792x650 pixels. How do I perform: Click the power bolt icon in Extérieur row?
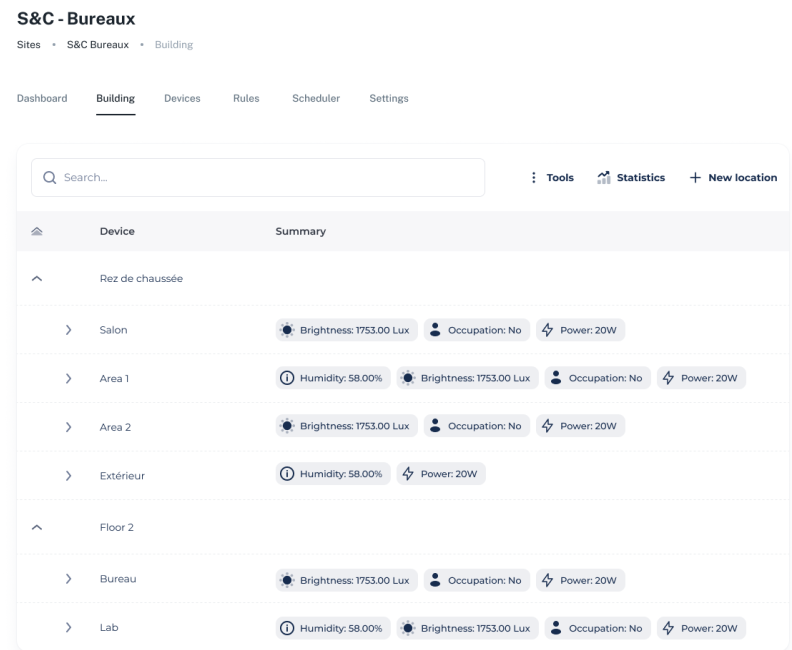[408, 475]
